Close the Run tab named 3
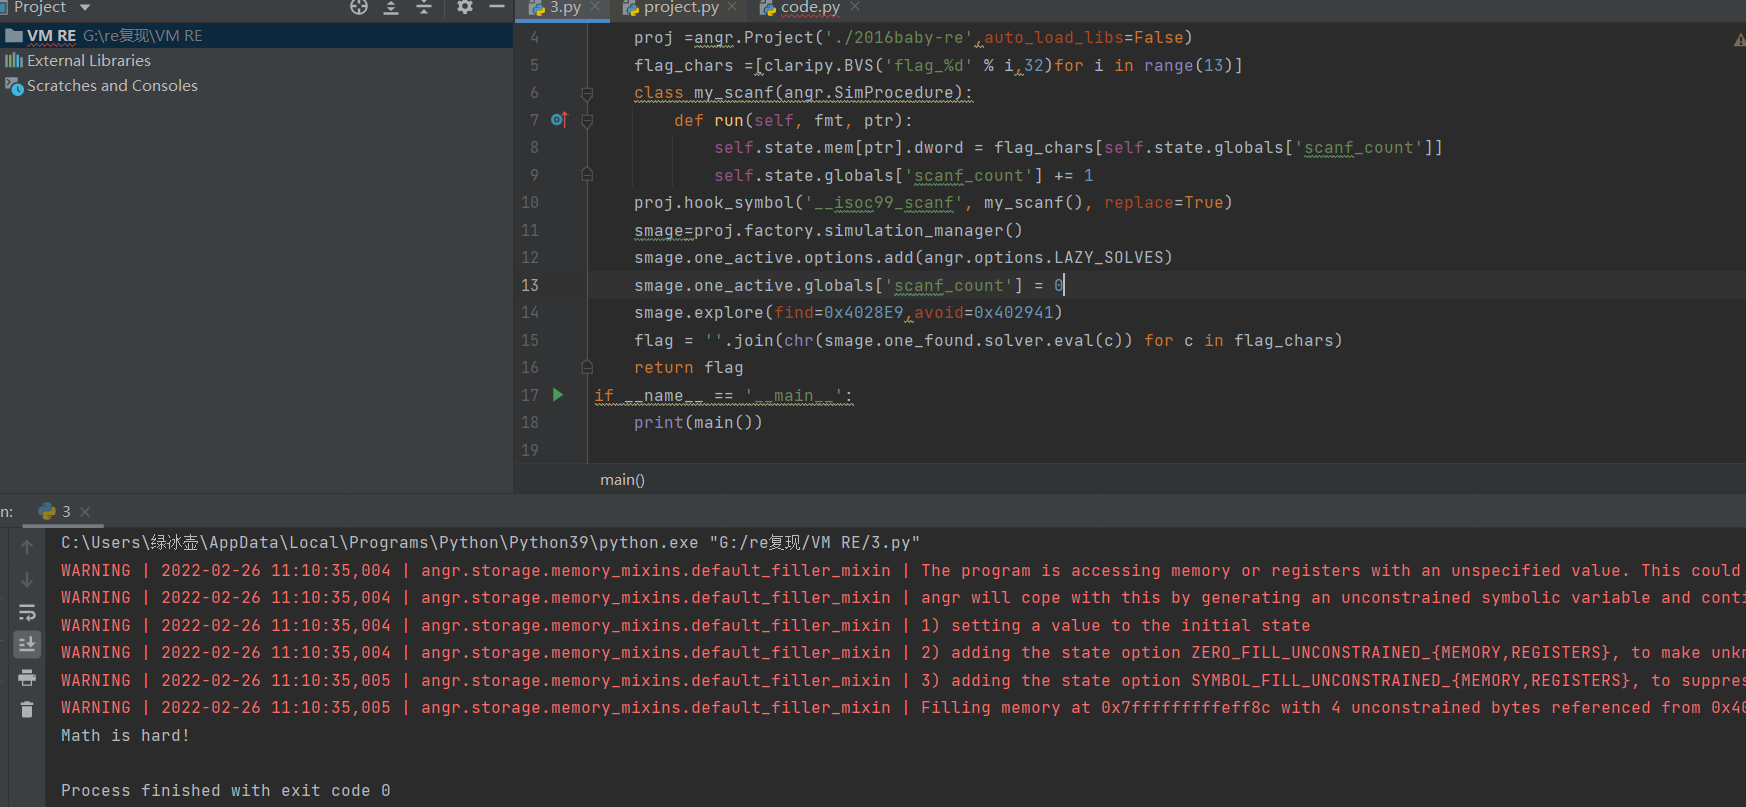The image size is (1746, 807). click(85, 512)
